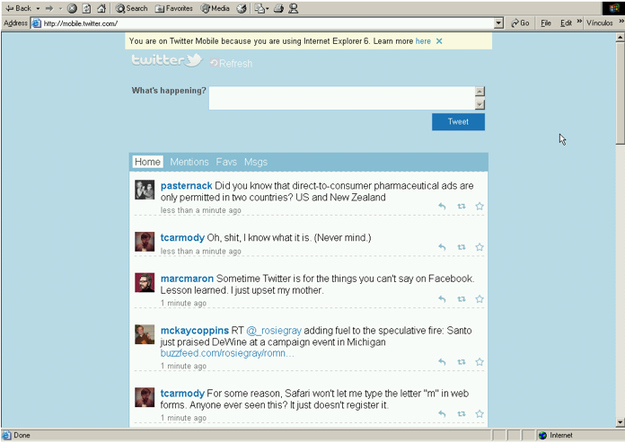
Task: Favorite mckaycoppins' tweet with the star
Action: coord(480,362)
